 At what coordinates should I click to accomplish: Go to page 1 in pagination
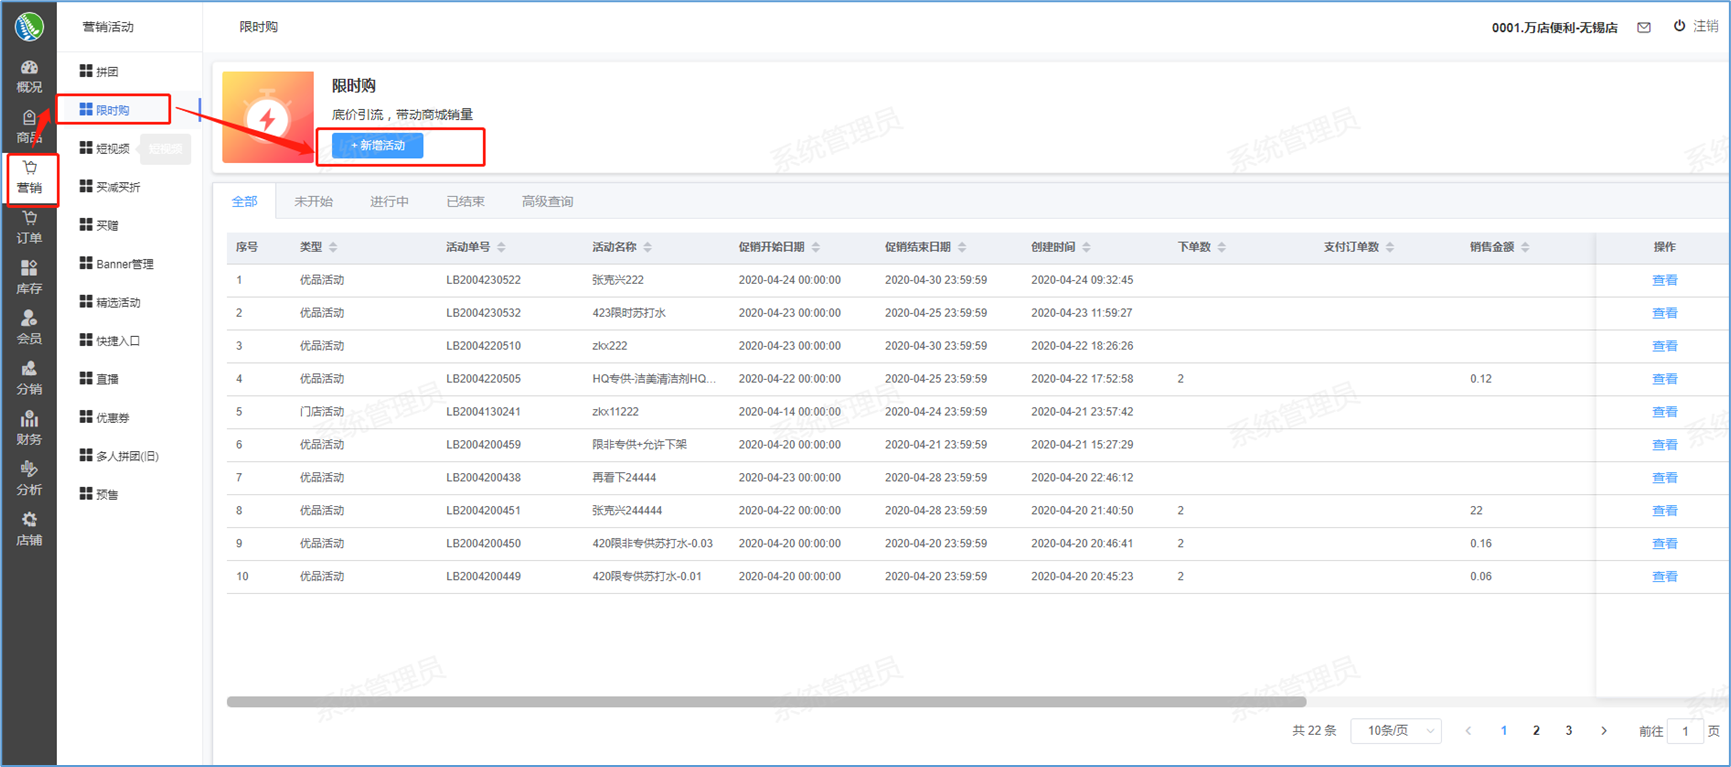[1504, 731]
